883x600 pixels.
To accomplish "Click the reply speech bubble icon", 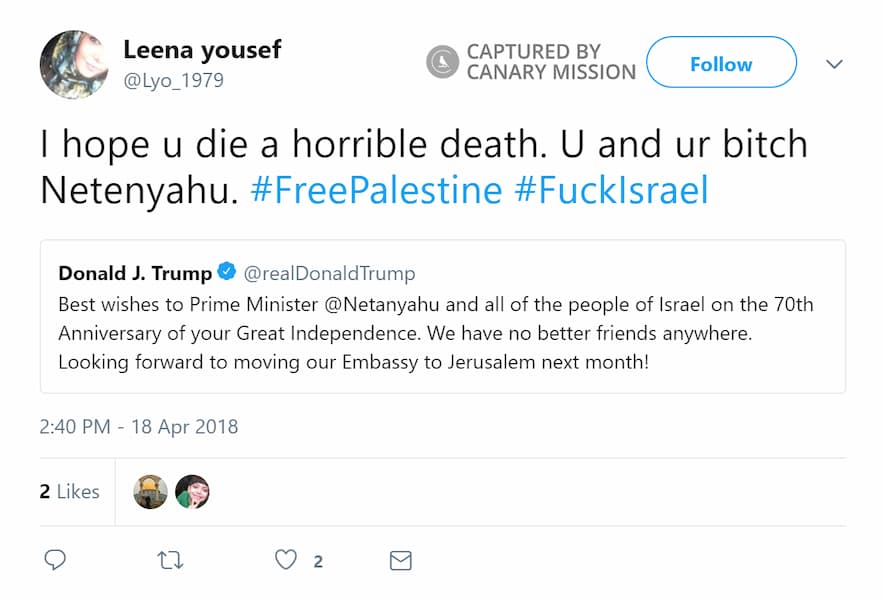I will pos(55,560).
